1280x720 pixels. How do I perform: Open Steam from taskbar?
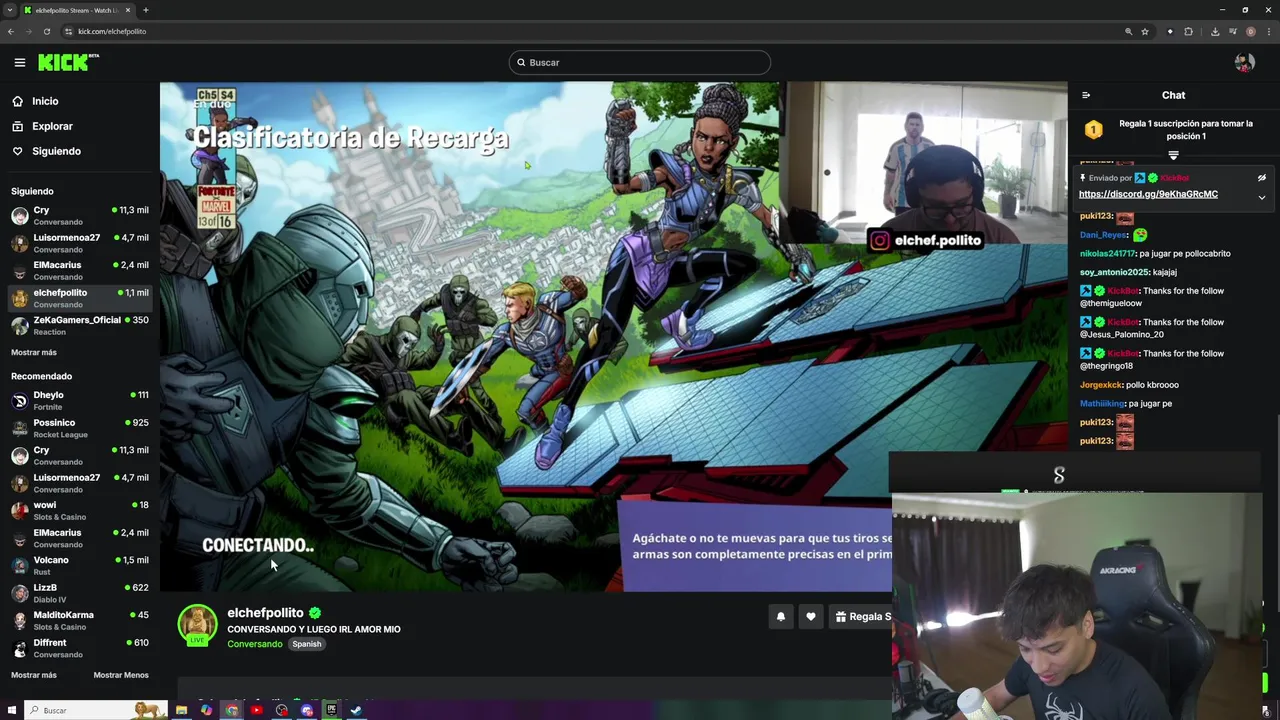(x=356, y=710)
